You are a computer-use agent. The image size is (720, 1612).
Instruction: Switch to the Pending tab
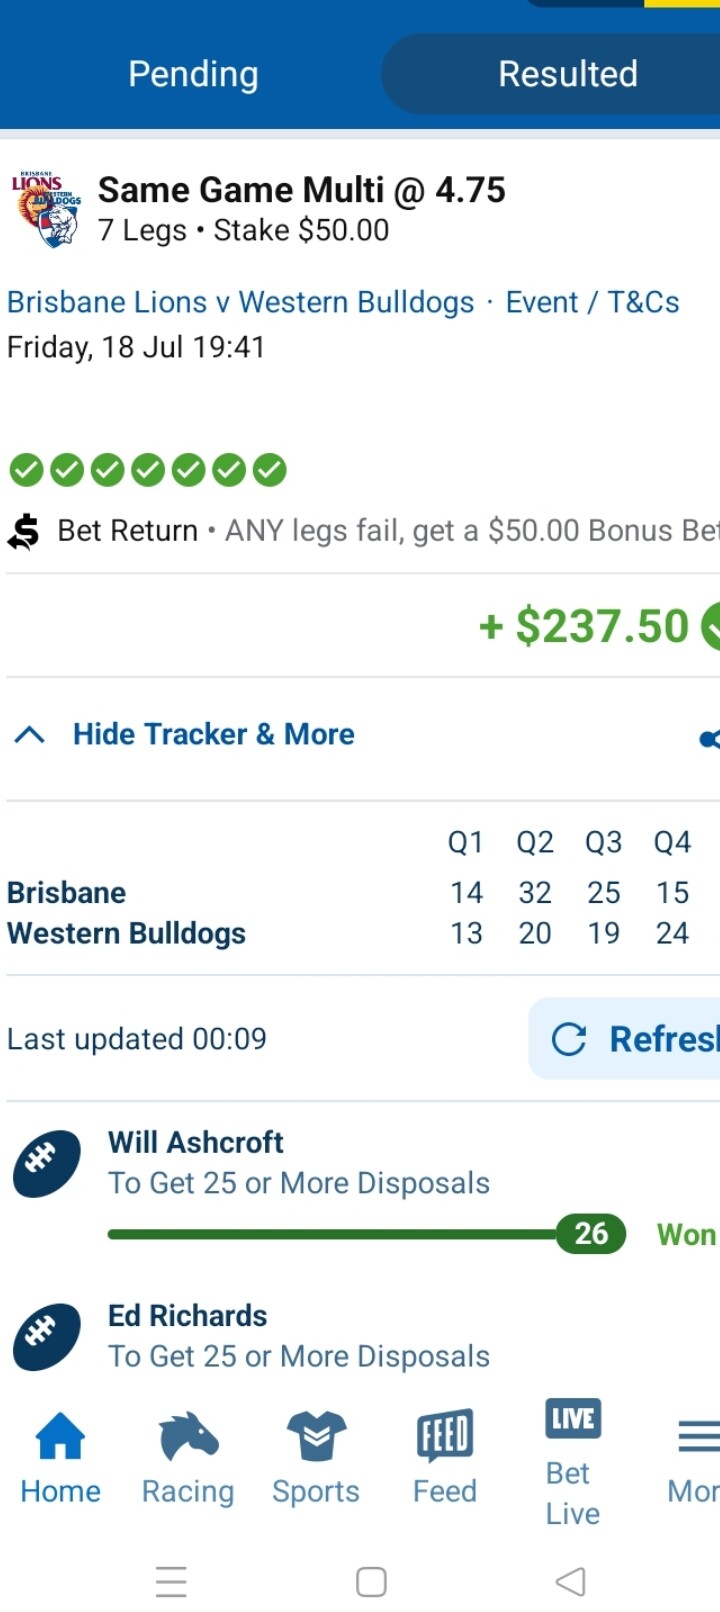pyautogui.click(x=193, y=74)
